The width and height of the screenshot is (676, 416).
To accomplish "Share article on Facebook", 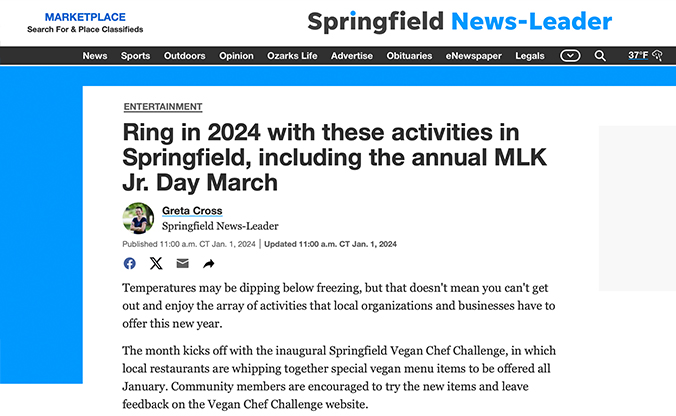I will (130, 264).
